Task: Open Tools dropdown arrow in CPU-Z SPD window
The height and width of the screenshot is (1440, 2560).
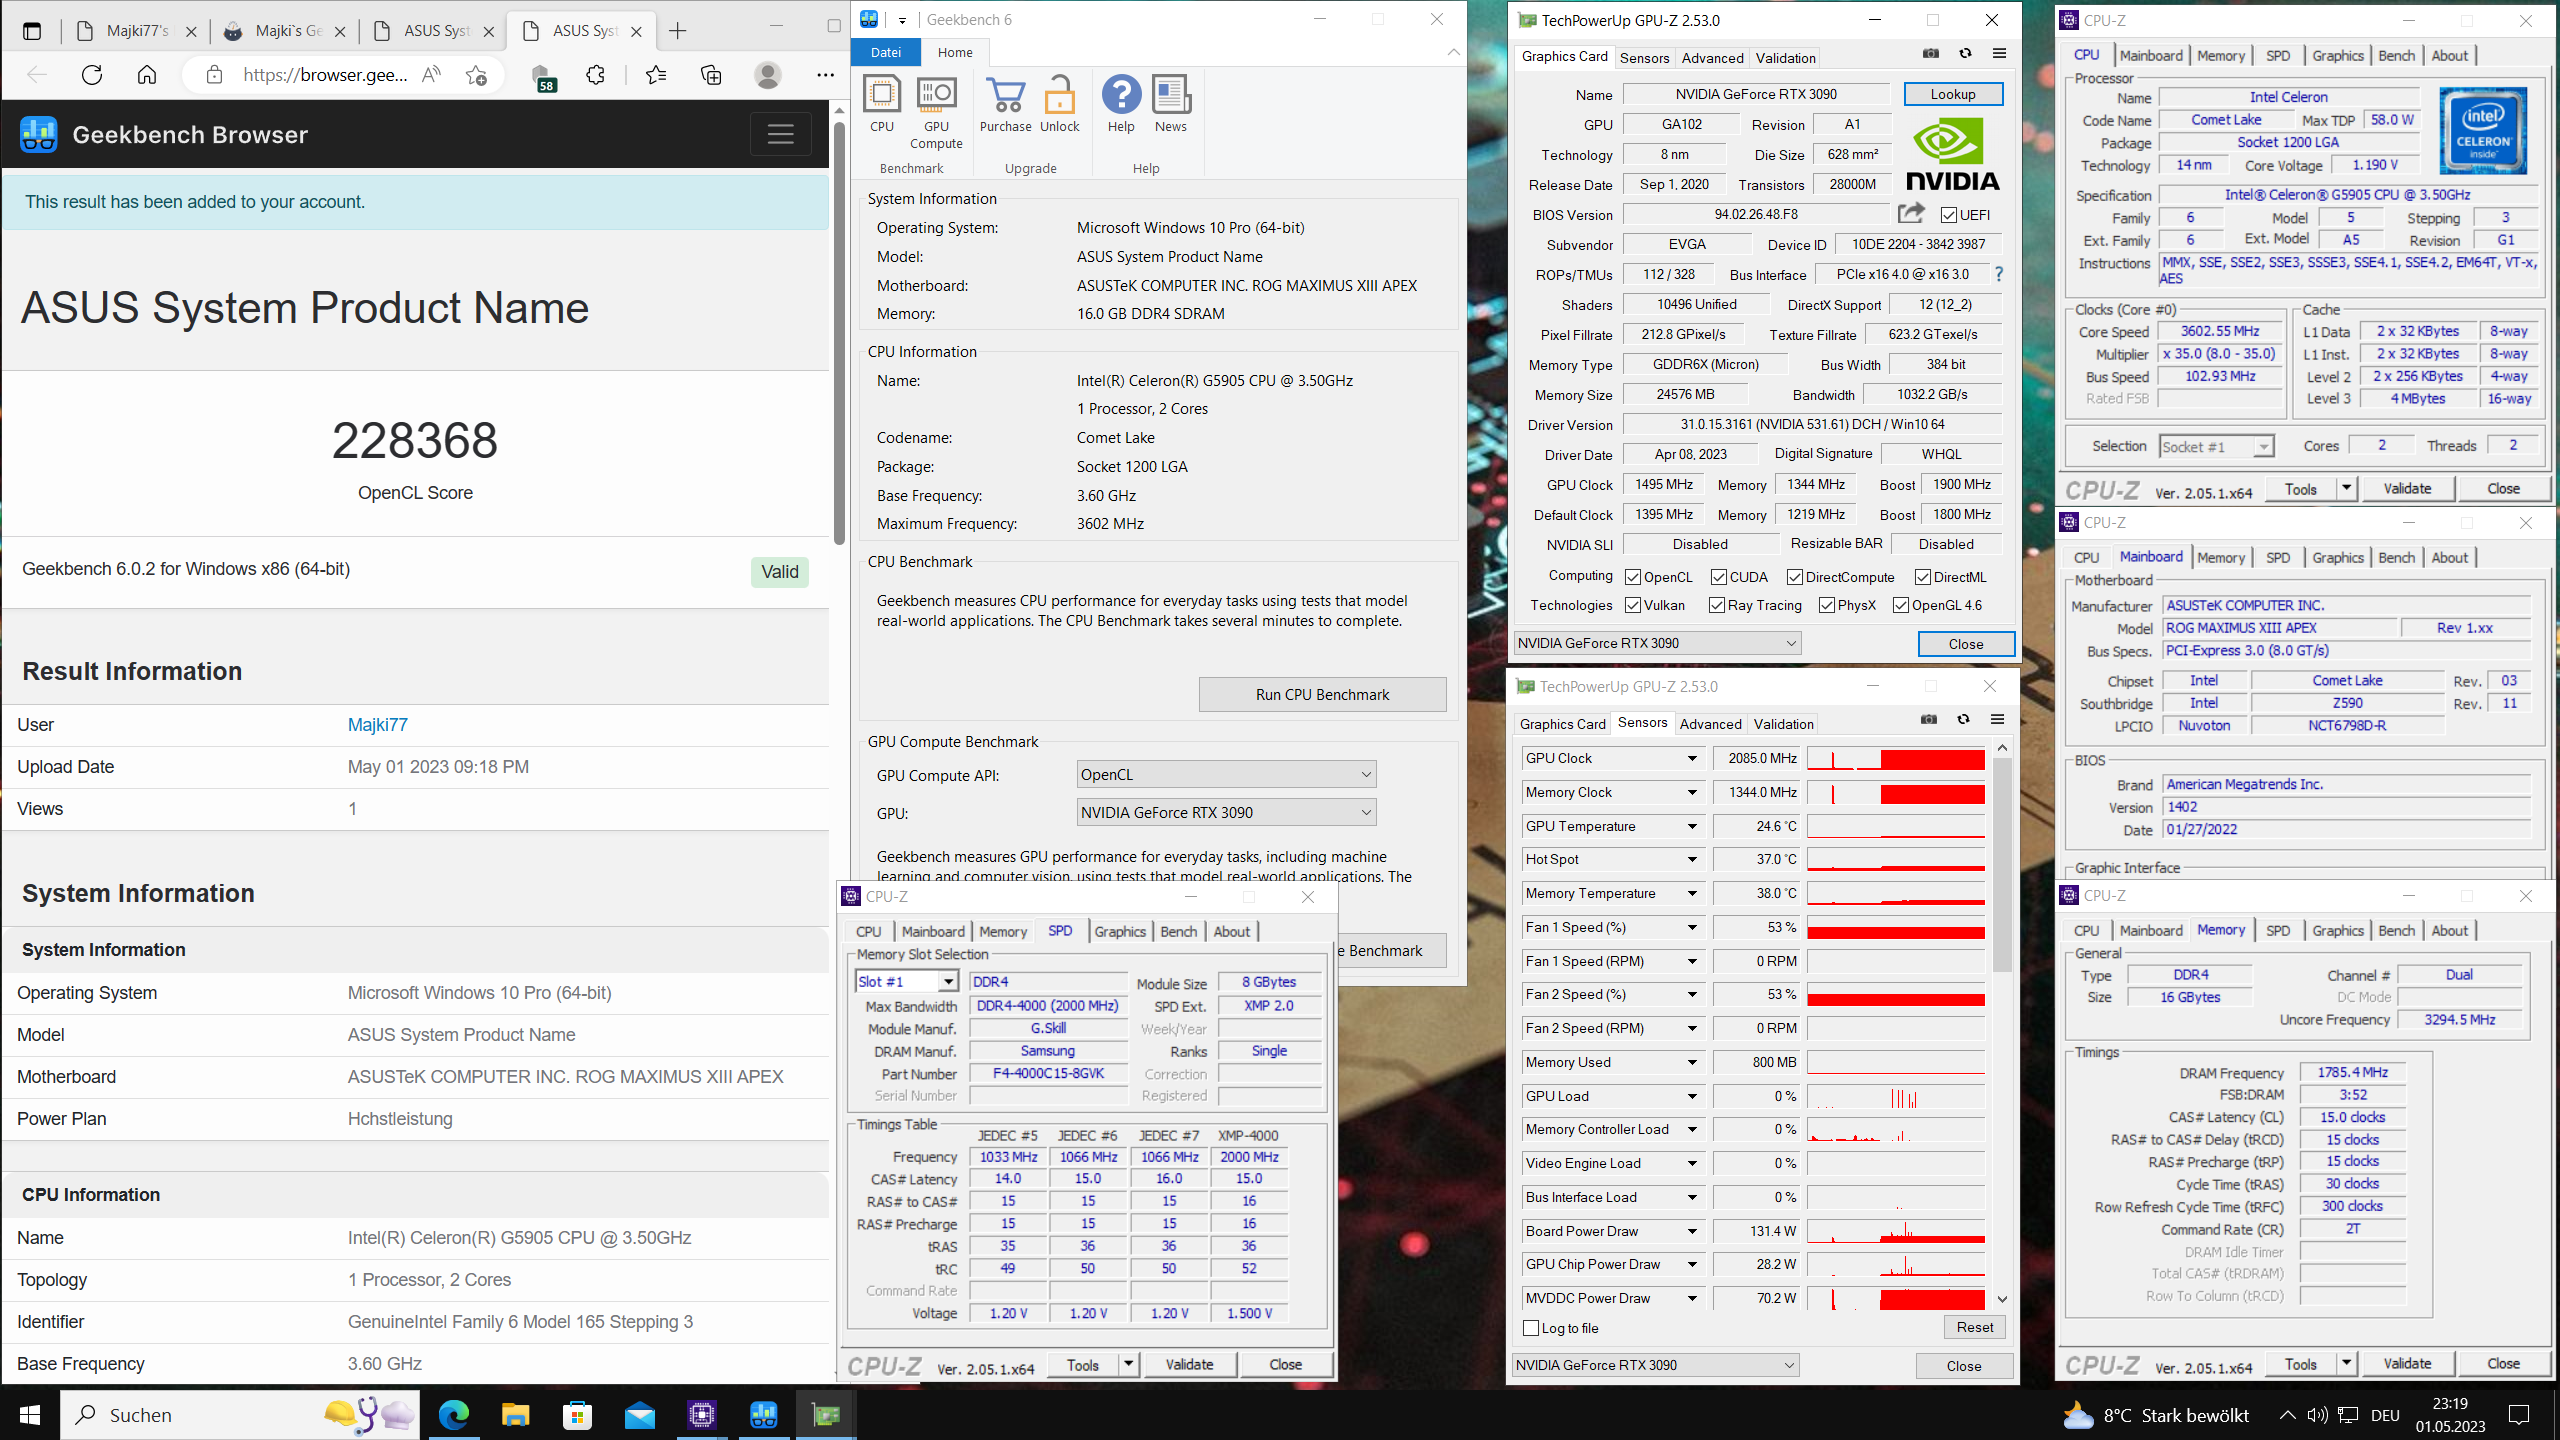Action: click(1129, 1364)
